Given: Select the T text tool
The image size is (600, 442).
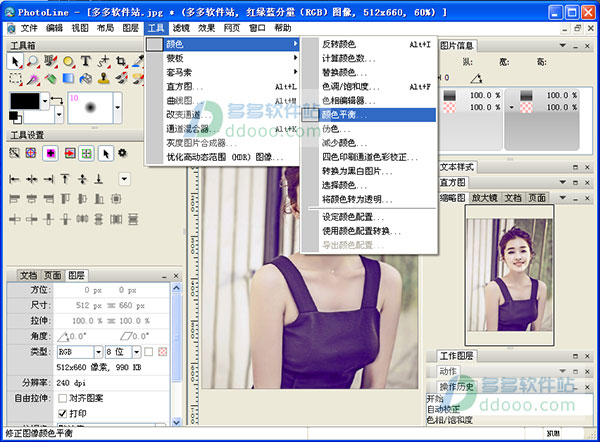Looking at the screenshot, I should (x=86, y=61).
